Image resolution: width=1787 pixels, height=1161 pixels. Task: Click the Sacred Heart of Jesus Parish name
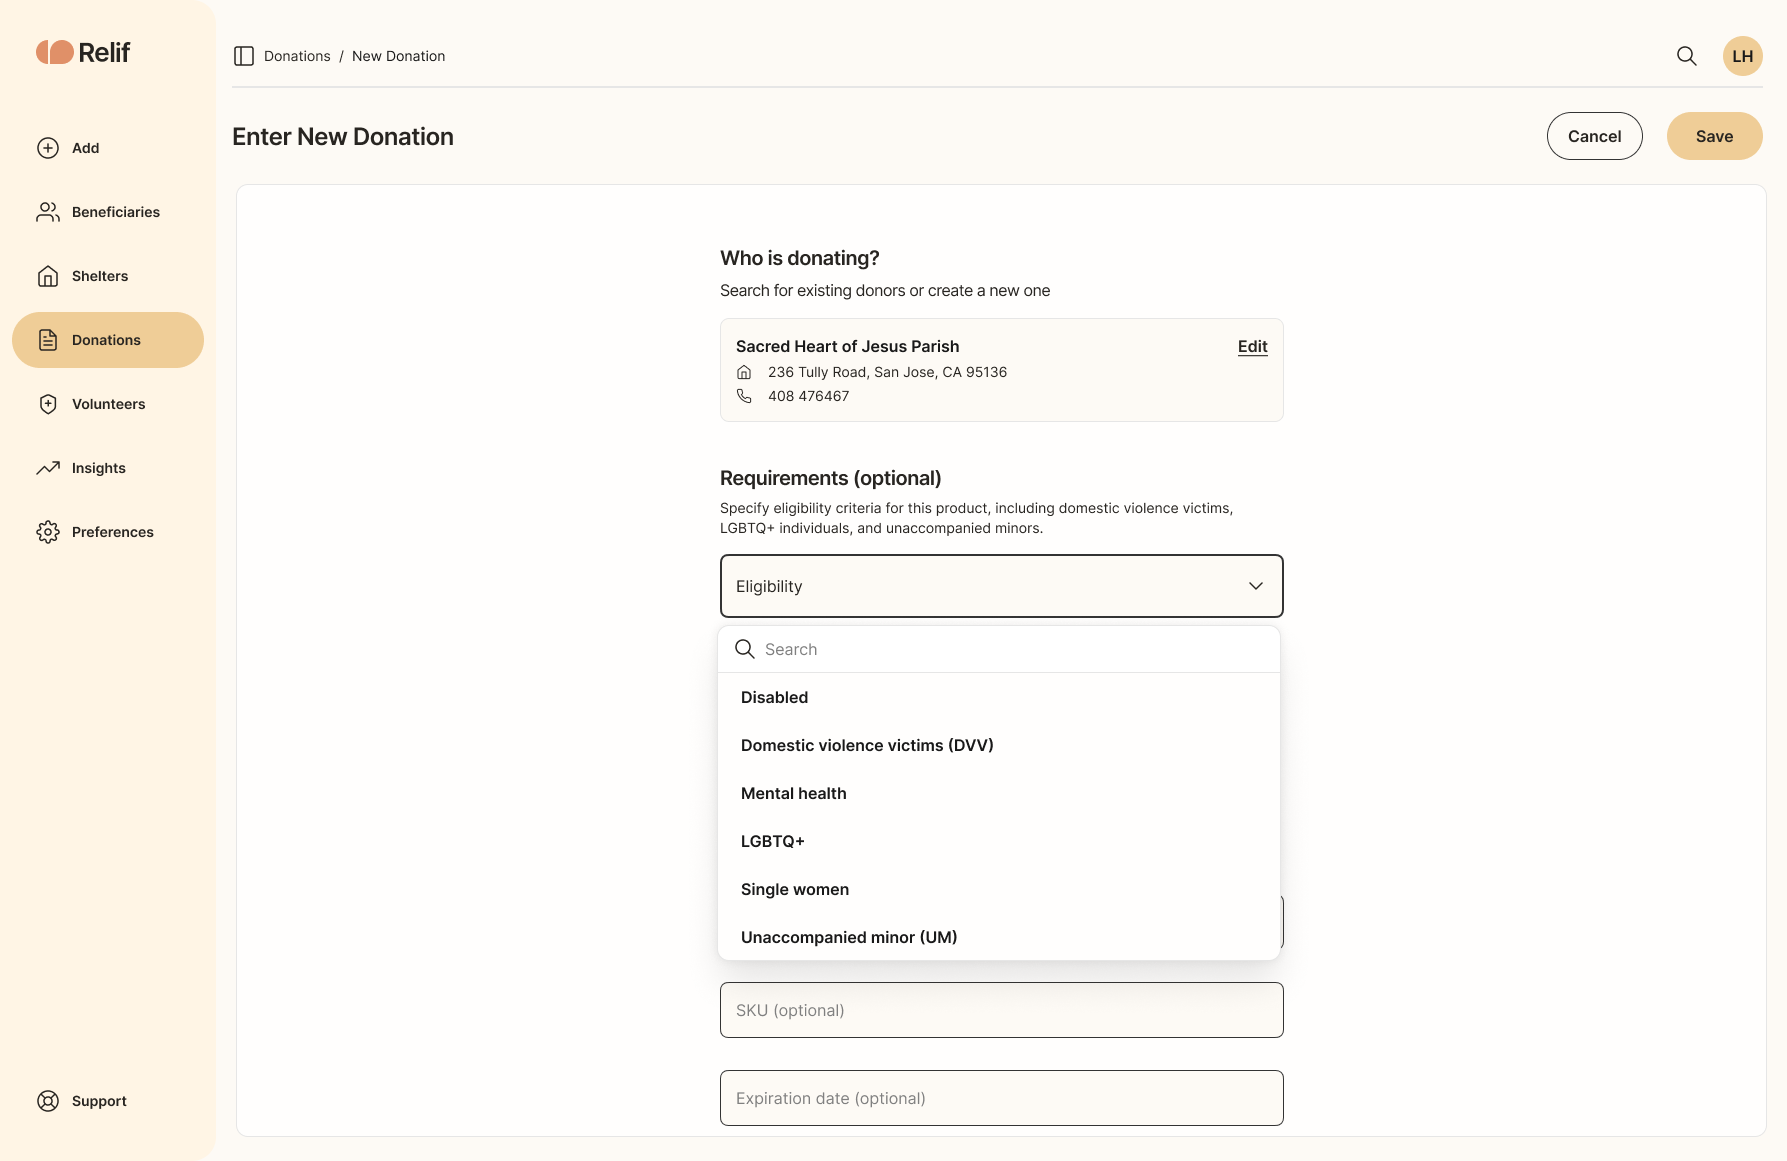point(847,346)
